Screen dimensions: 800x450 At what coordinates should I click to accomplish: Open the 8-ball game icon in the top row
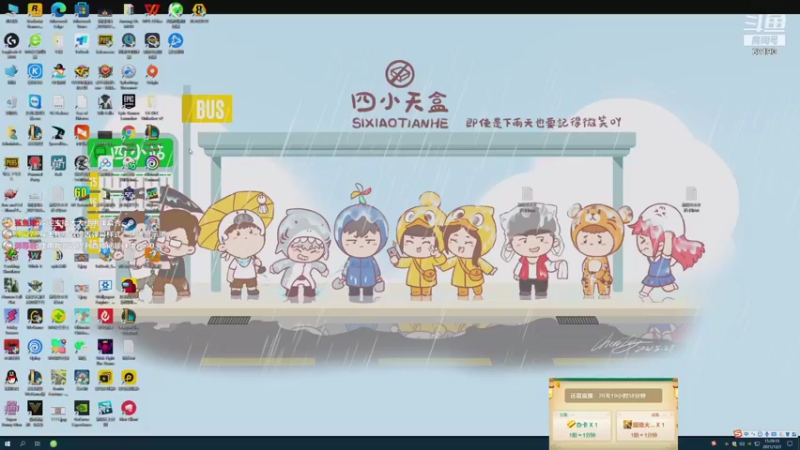coord(199,10)
